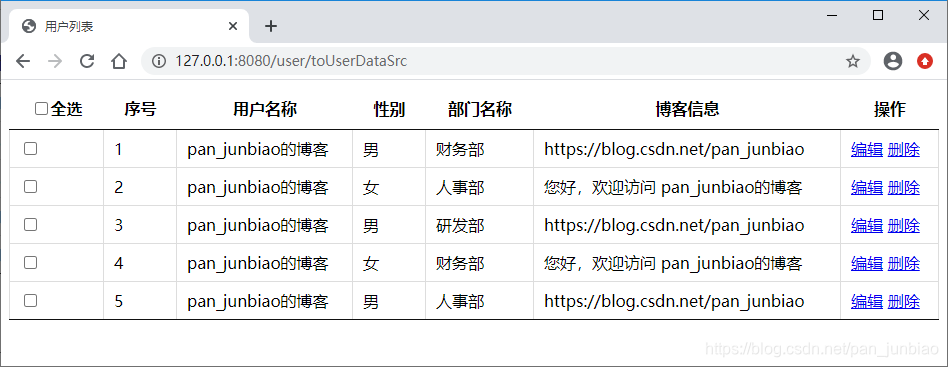The height and width of the screenshot is (367, 948).
Task: Click blog URL text in row 1
Action: 674,150
